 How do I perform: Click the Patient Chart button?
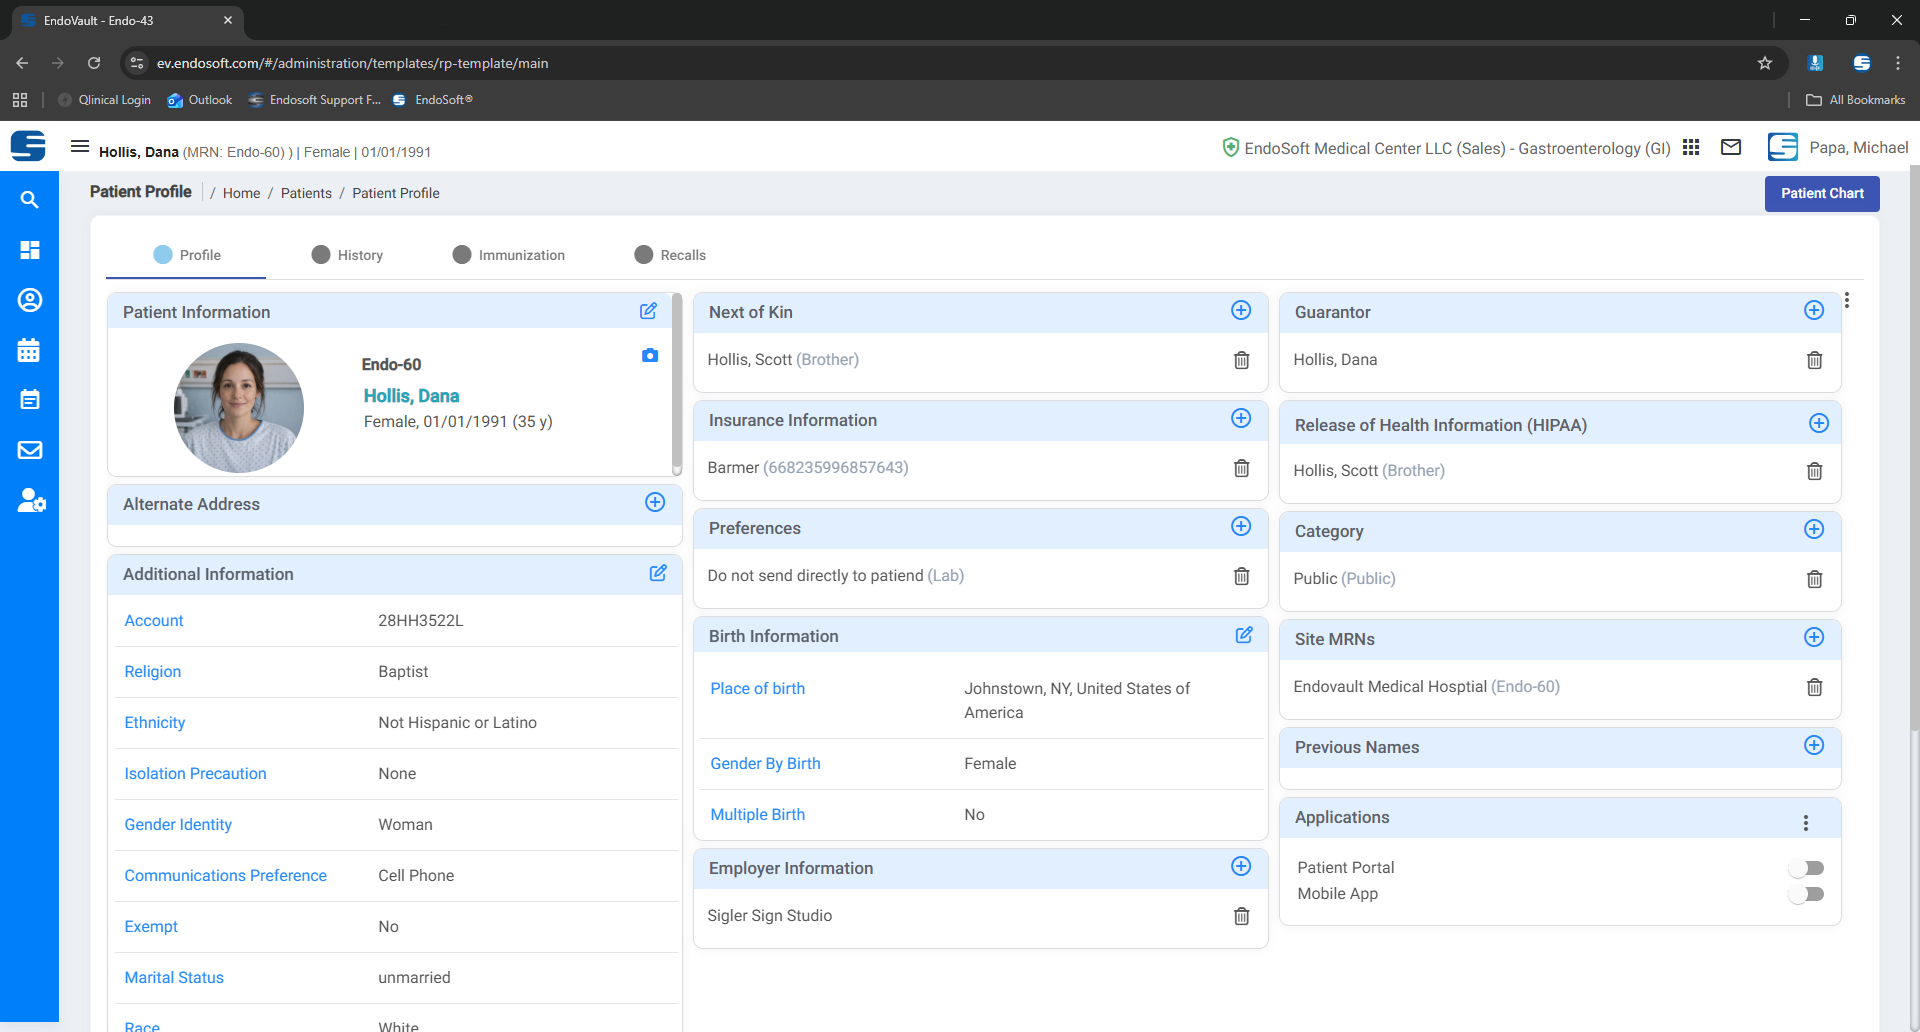pos(1821,194)
